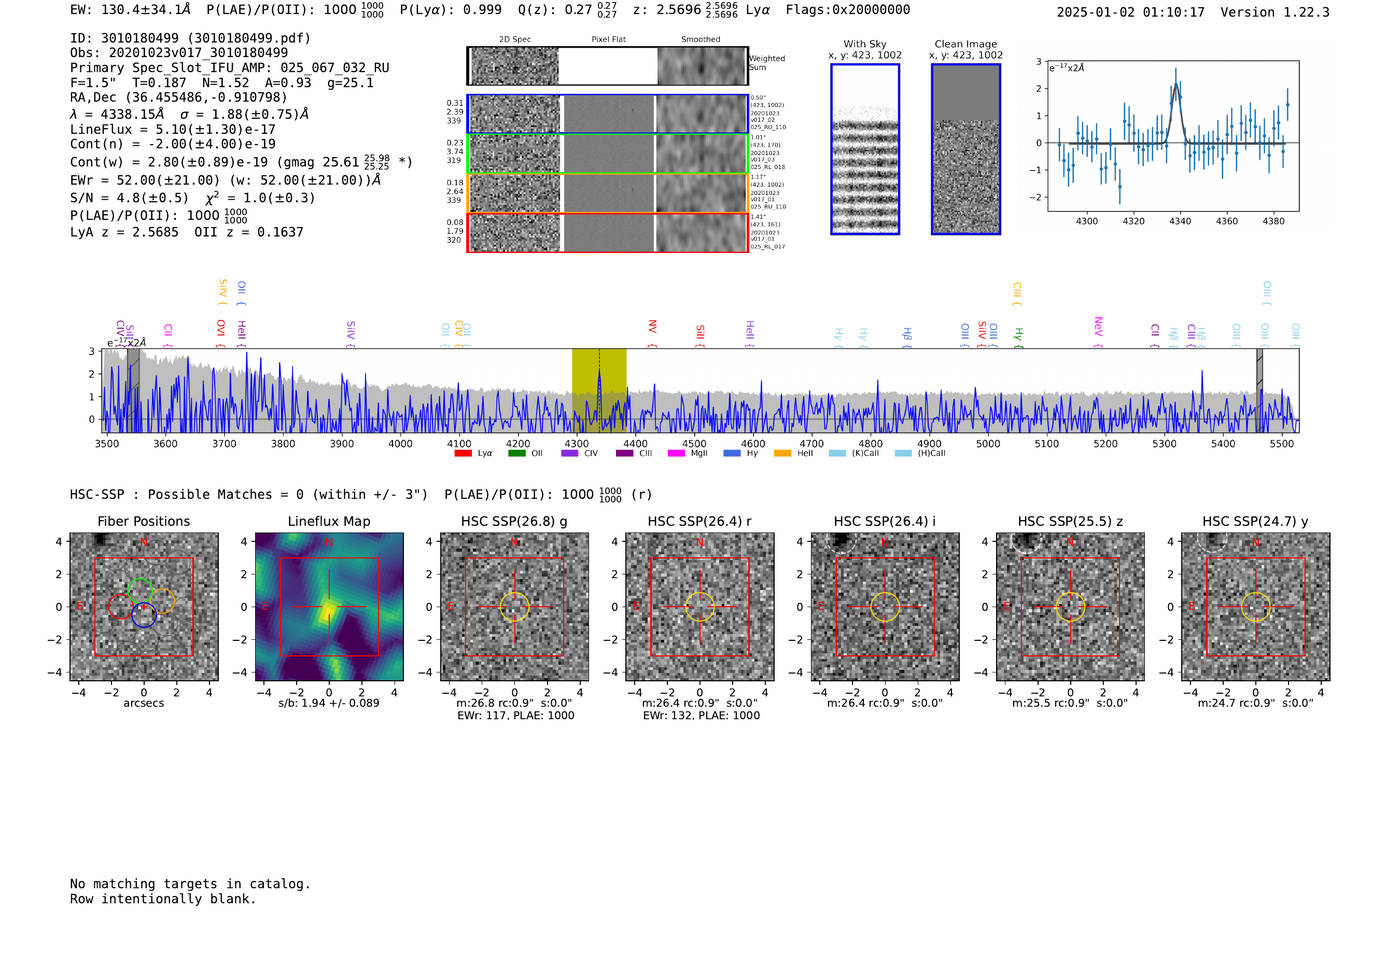This screenshot has height=953, width=1400.
Task: Select the green-bordered fiber row 025_RU_018
Action: [607, 154]
